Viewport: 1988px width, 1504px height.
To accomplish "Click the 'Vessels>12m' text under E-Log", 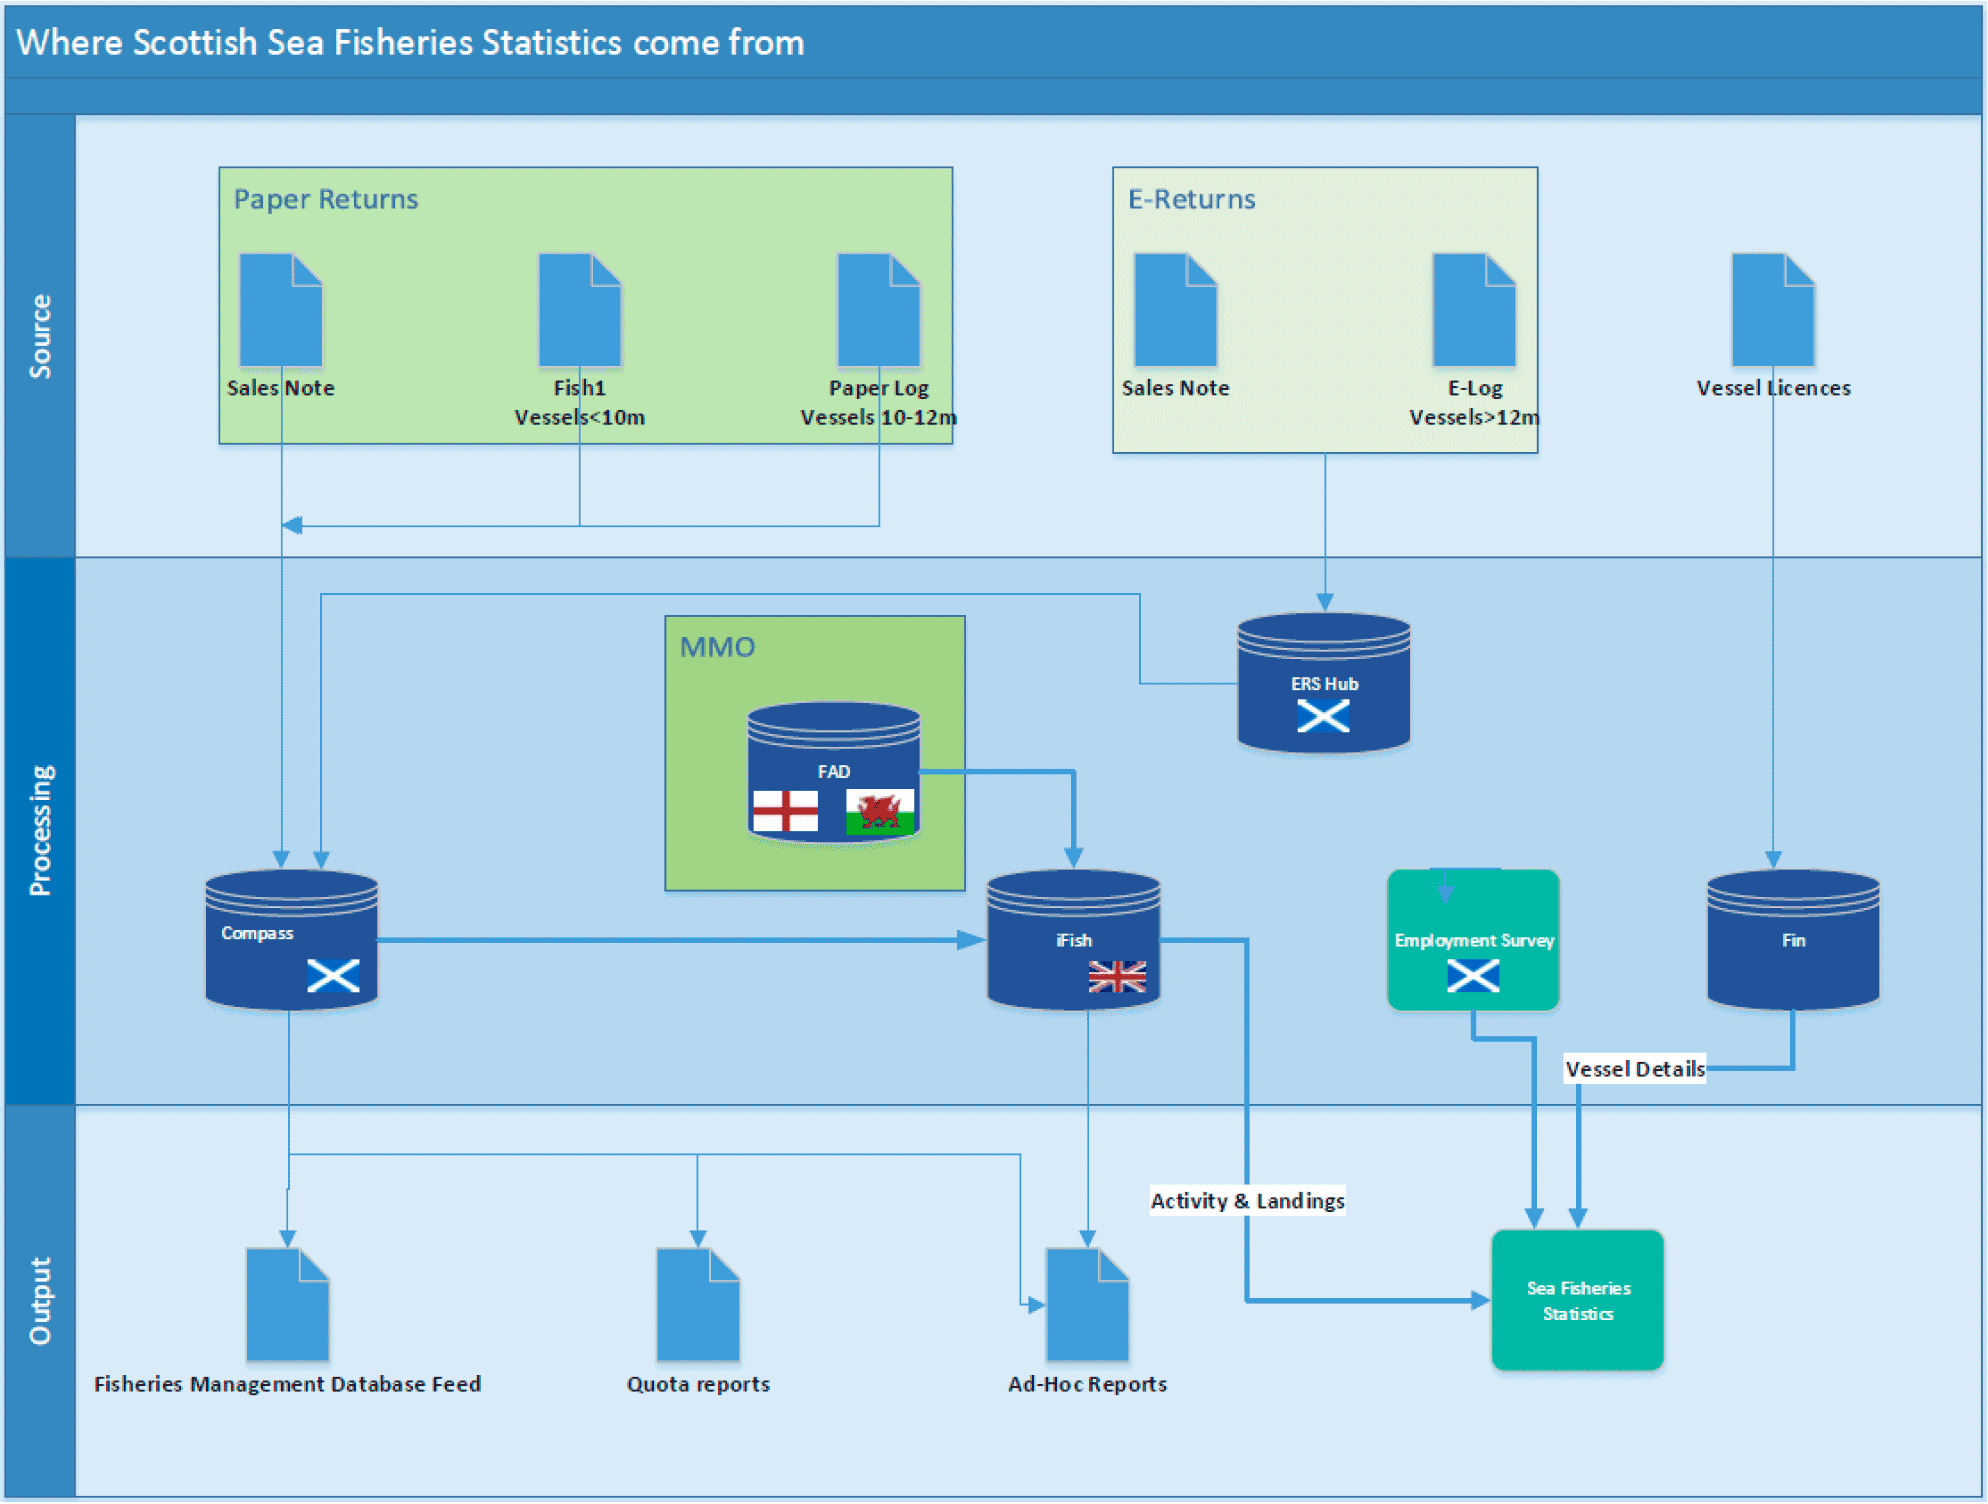I will (x=1474, y=417).
